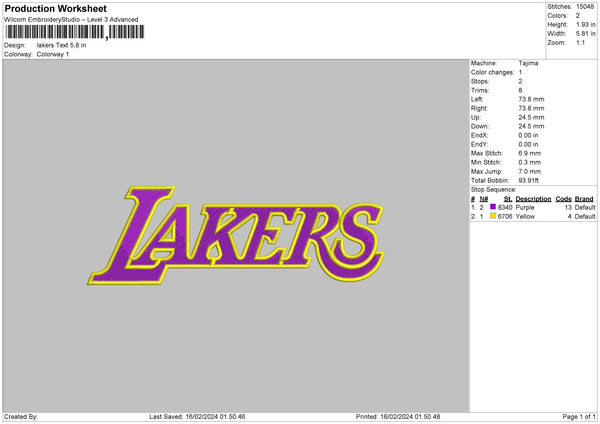Image resolution: width=600 pixels, height=424 pixels.
Task: Click 'Wilcom EmbroideryStudio – Level 3 Advanced' text
Action: (x=71, y=20)
